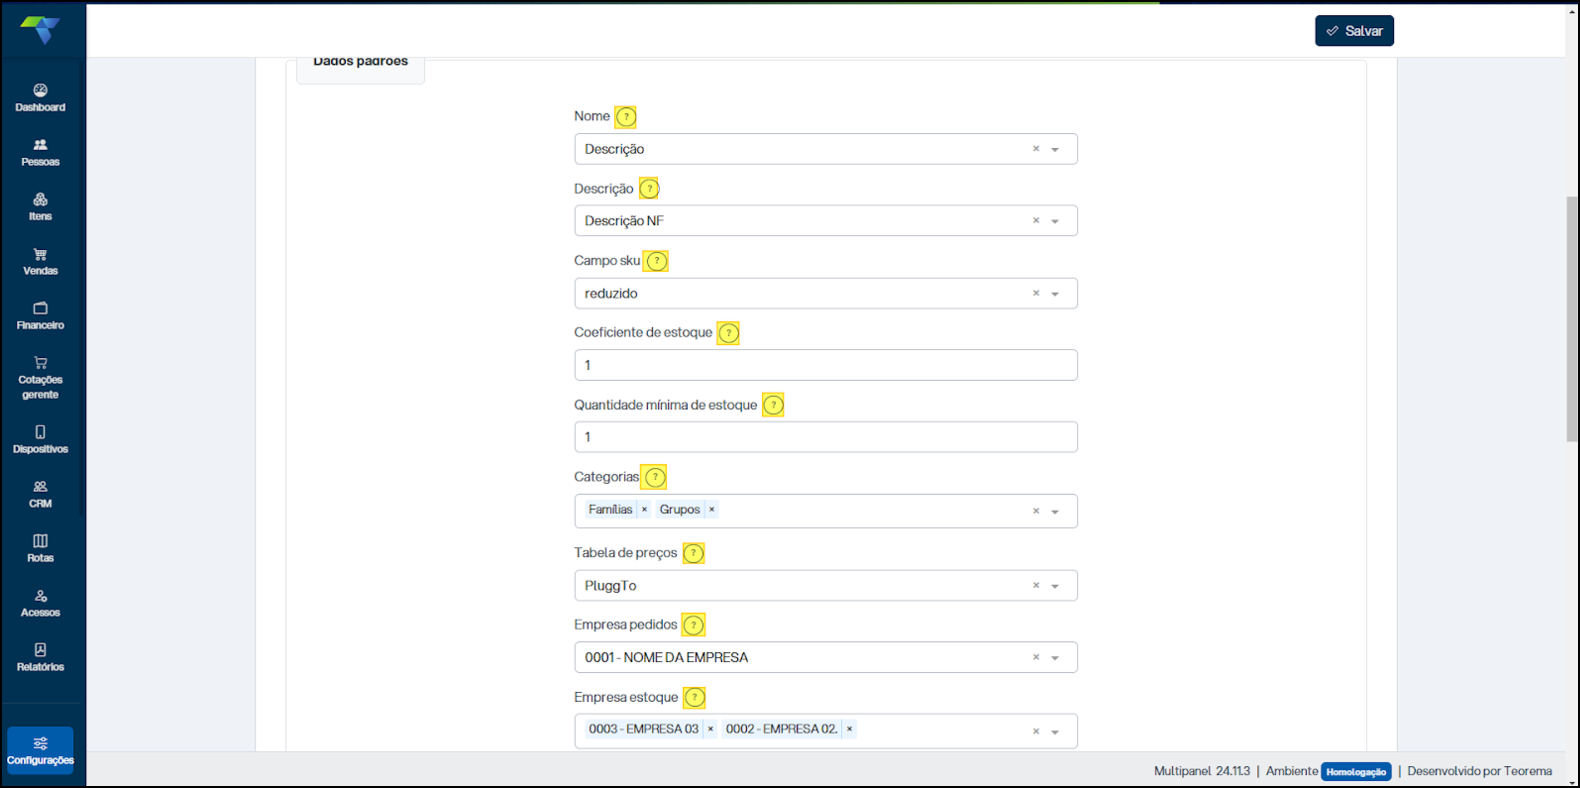Open the Configurações menu item
The image size is (1580, 788).
tap(40, 750)
